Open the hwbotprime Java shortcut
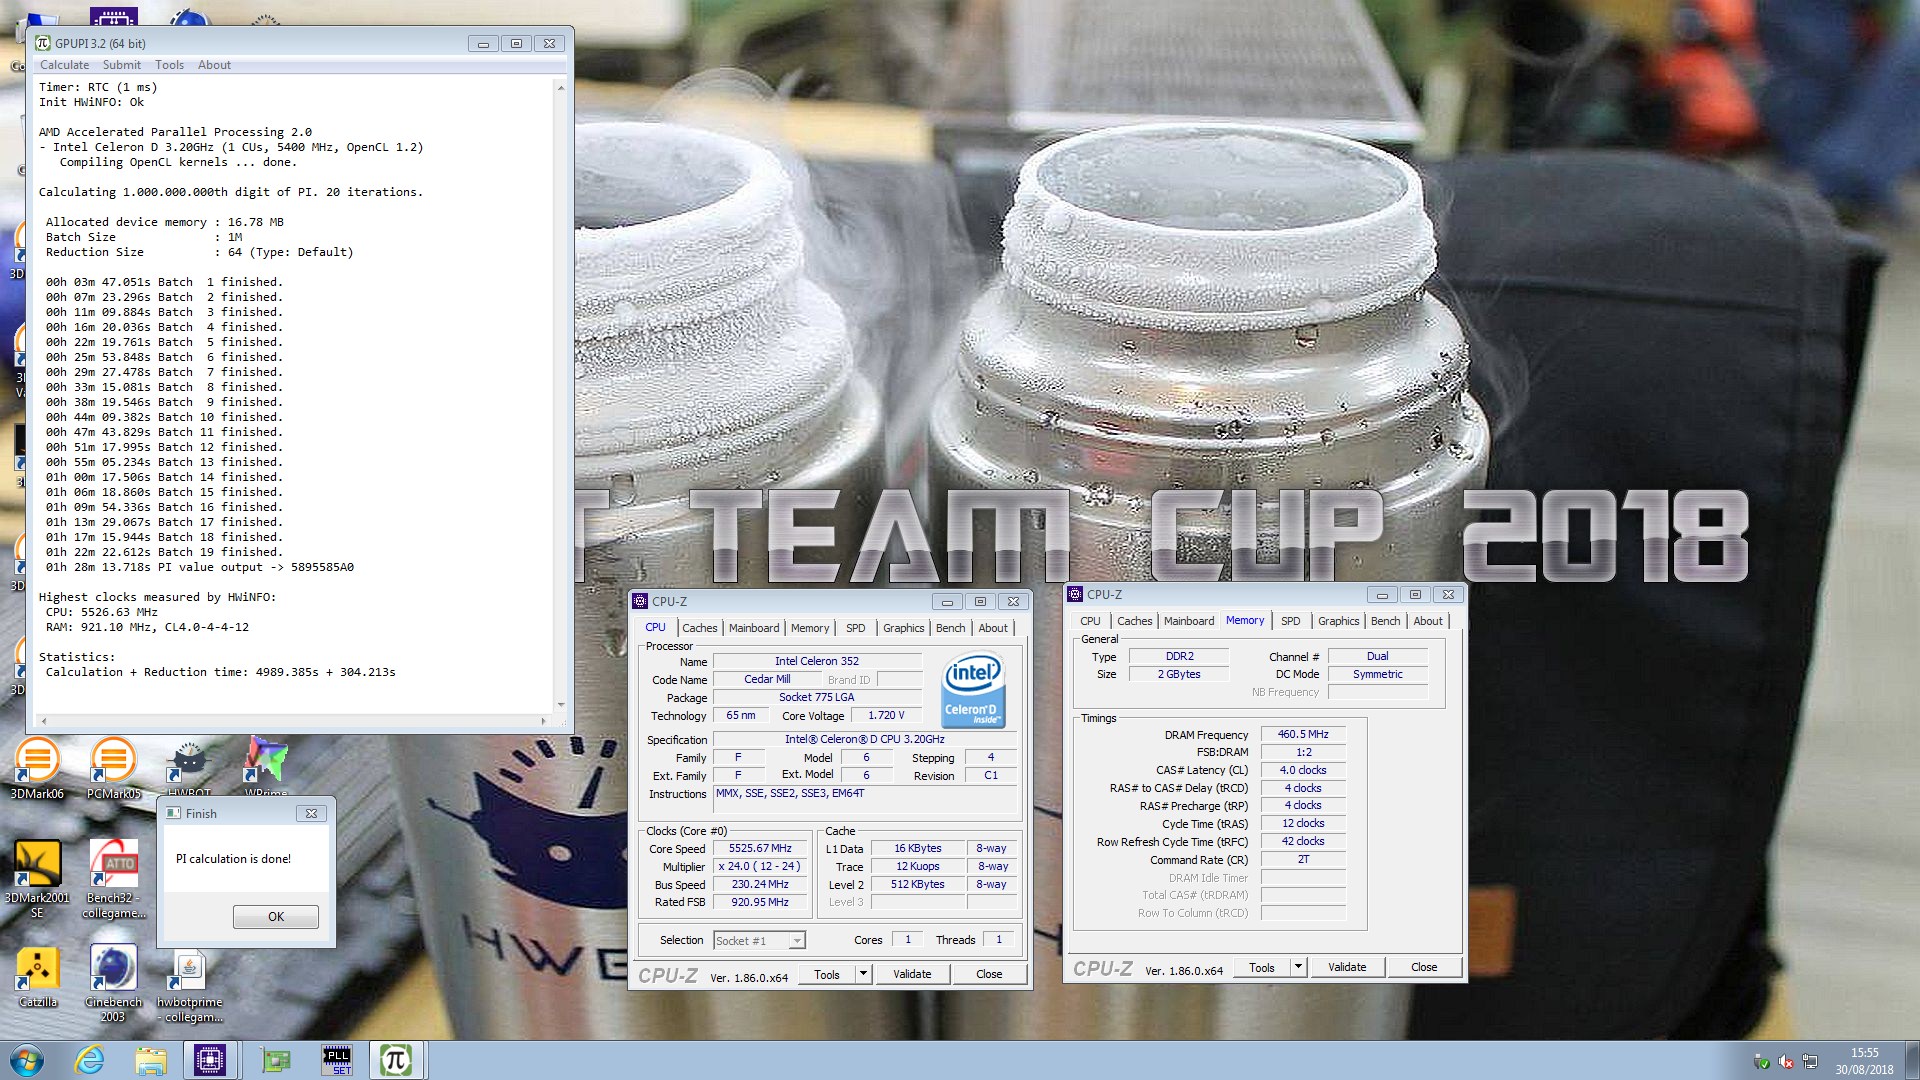Image resolution: width=1920 pixels, height=1080 pixels. [x=189, y=986]
